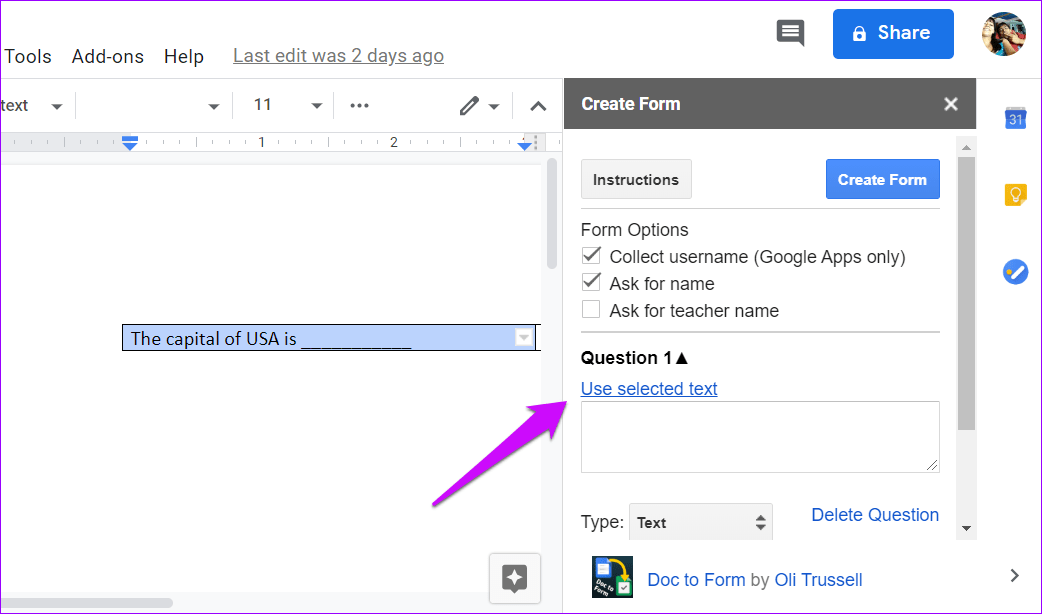Open the Add-ons menu
Image resolution: width=1042 pixels, height=614 pixels.
[108, 56]
